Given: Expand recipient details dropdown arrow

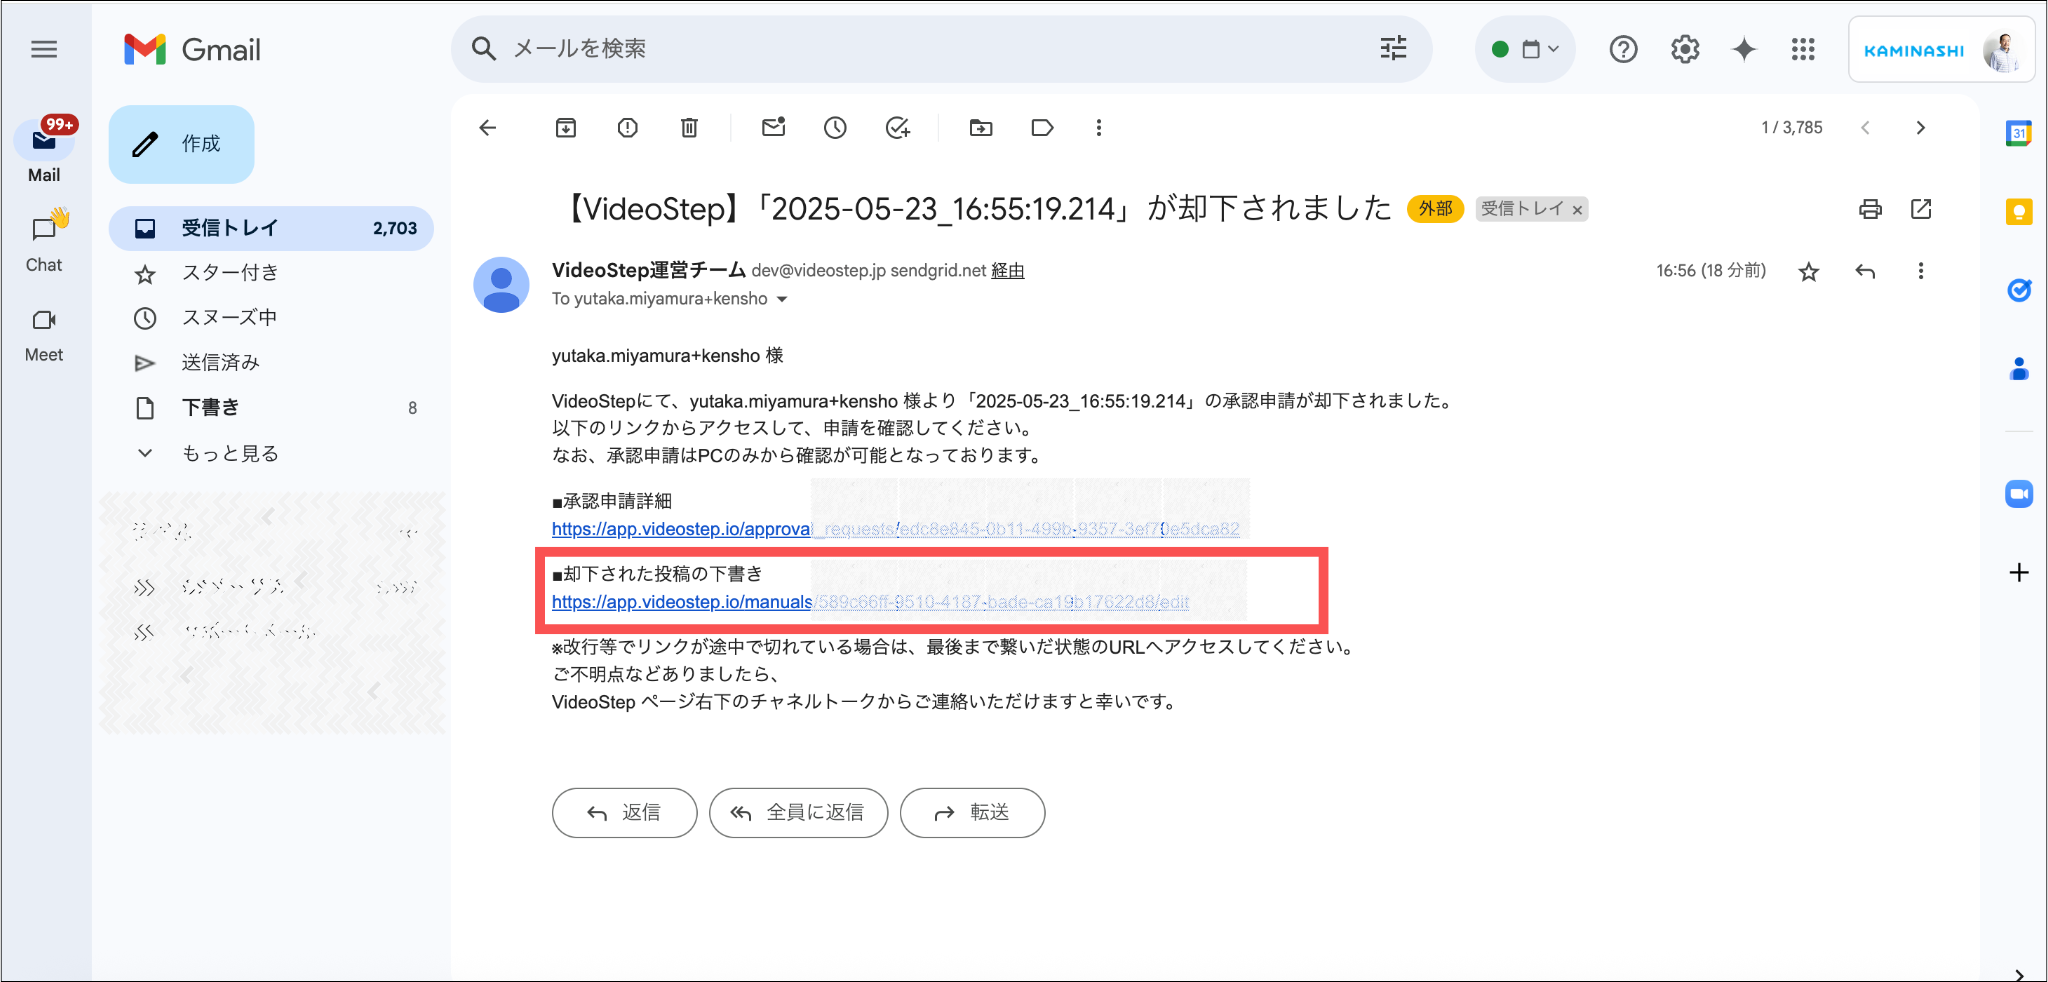Looking at the screenshot, I should point(782,299).
